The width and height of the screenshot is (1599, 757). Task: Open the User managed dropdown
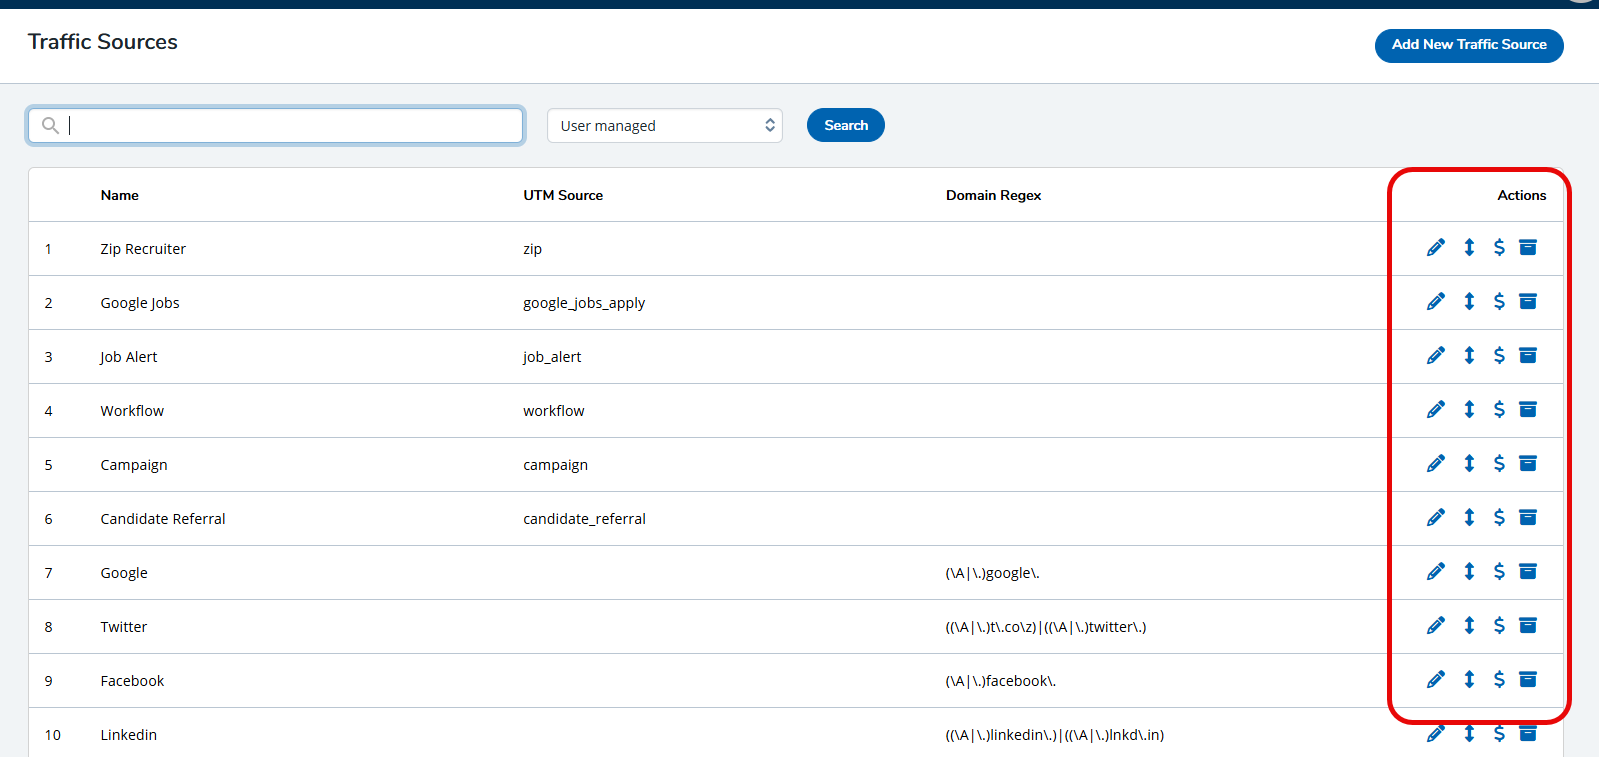(664, 126)
